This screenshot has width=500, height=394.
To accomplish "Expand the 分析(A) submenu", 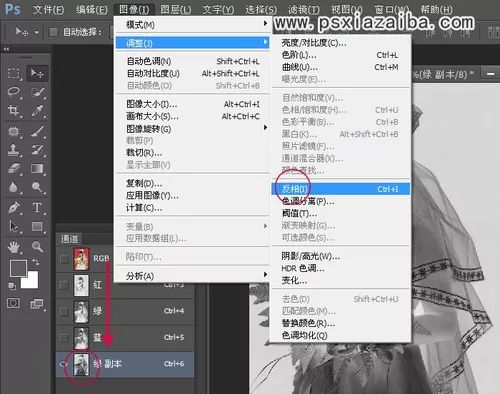I will tap(192, 276).
